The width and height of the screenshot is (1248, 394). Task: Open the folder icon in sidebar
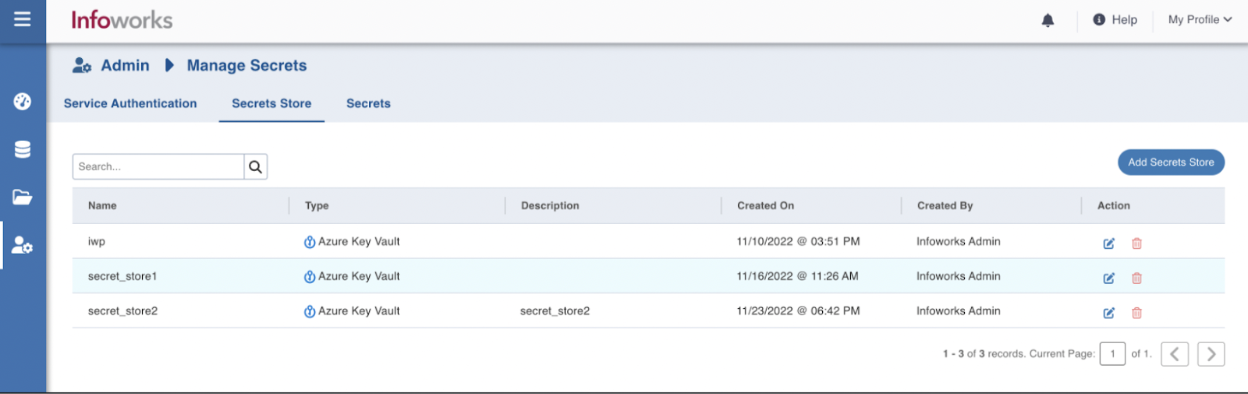(x=22, y=197)
